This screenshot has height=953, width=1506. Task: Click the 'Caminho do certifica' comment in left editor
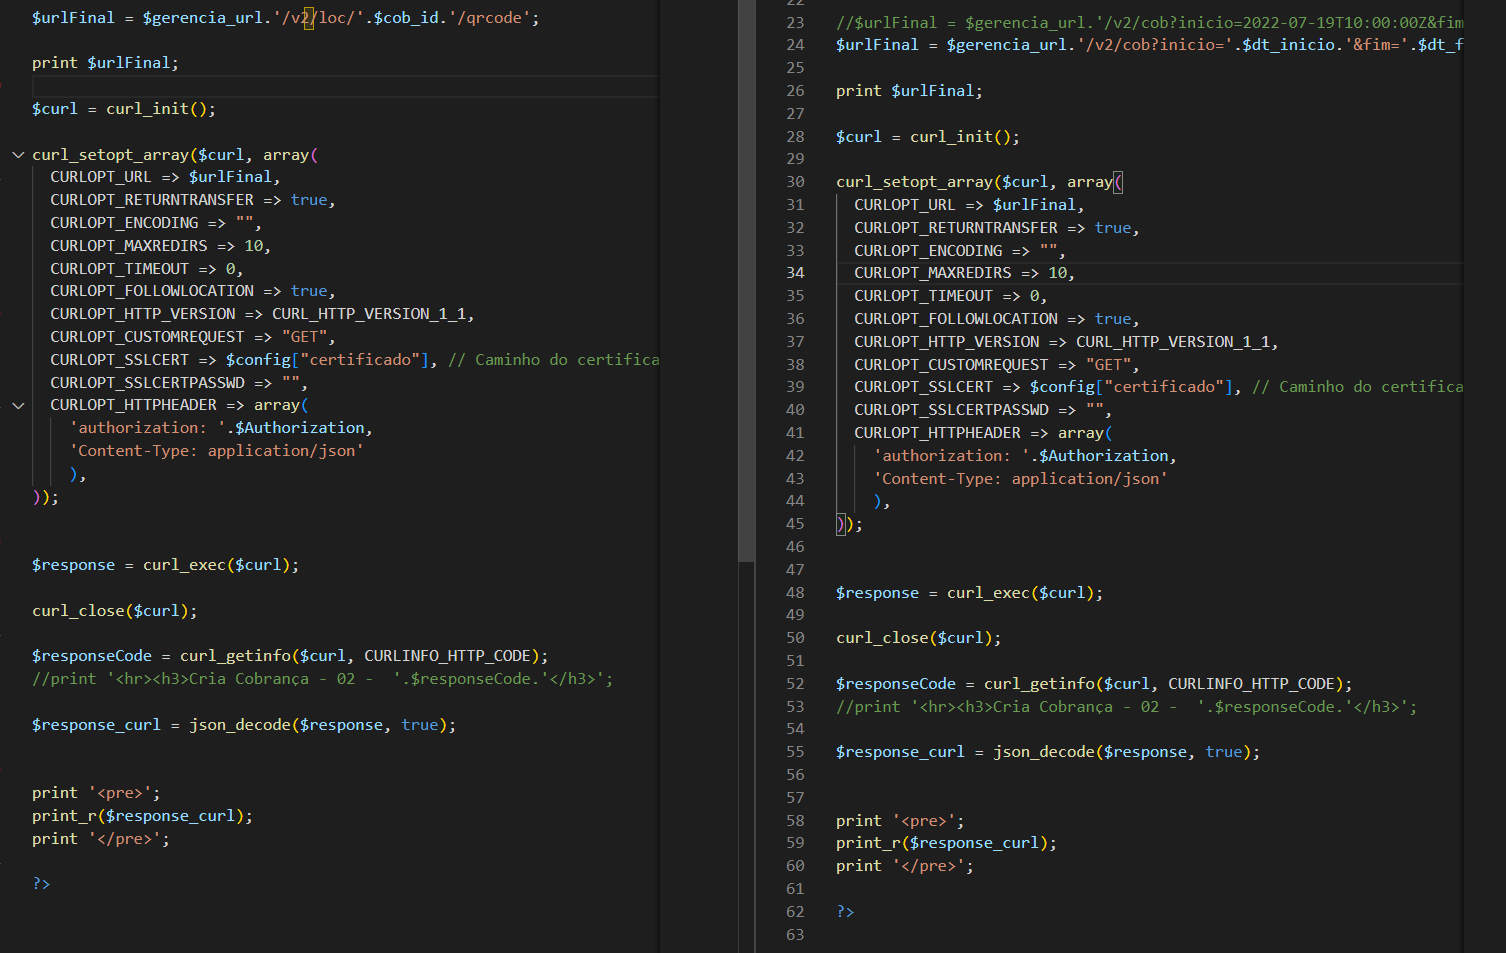(x=553, y=360)
